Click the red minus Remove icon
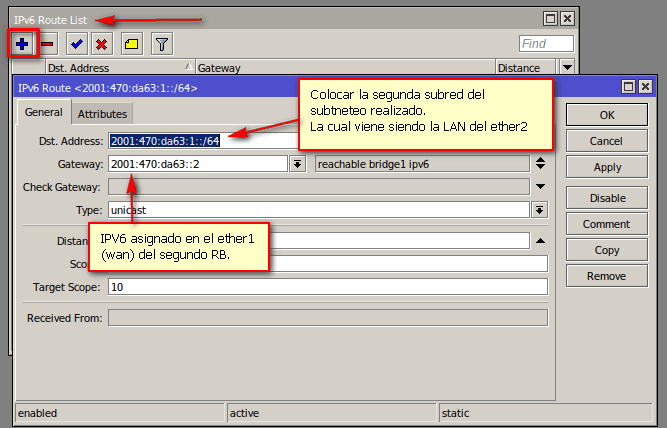This screenshot has height=428, width=667. coord(48,43)
